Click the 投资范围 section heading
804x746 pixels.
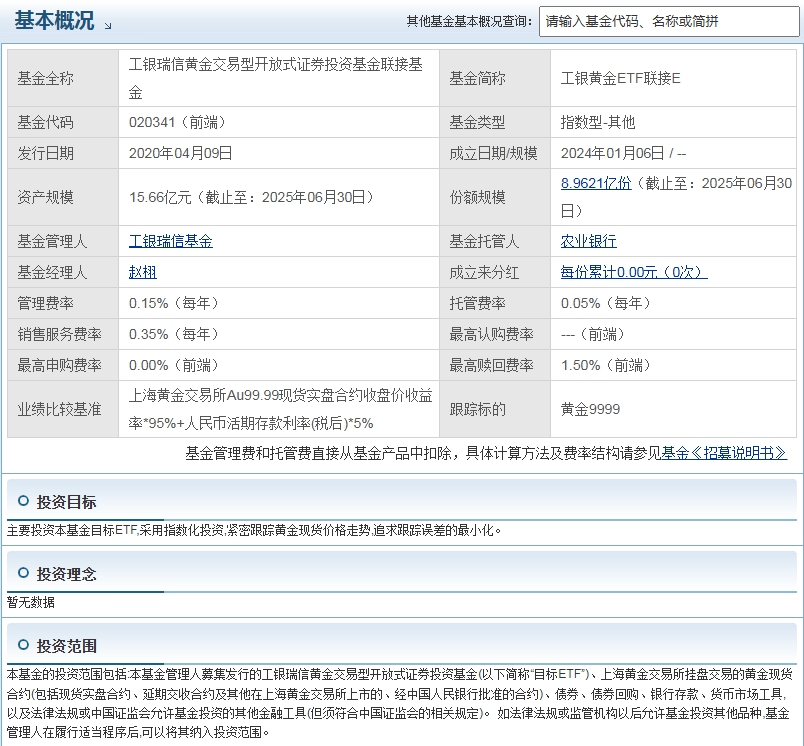click(66, 646)
